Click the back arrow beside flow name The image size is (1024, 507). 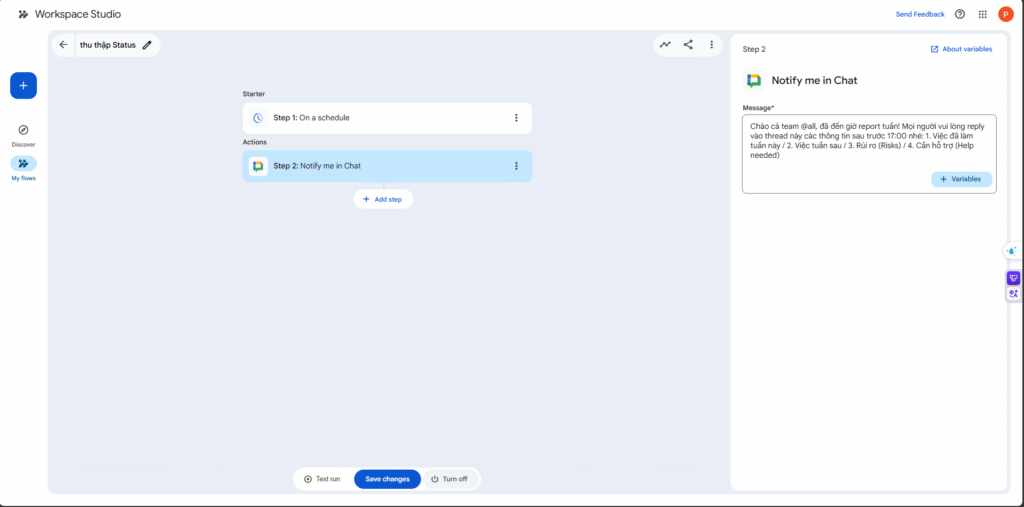[64, 45]
